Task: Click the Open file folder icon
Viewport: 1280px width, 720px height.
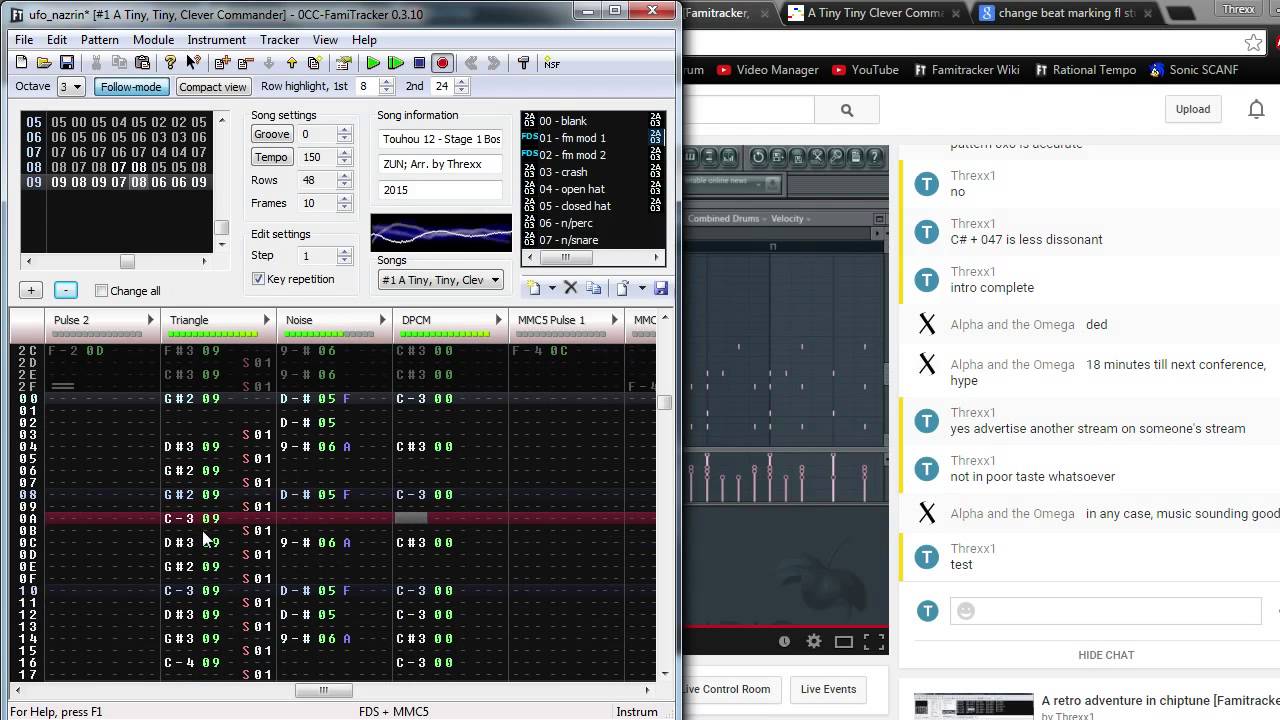Action: 44,63
